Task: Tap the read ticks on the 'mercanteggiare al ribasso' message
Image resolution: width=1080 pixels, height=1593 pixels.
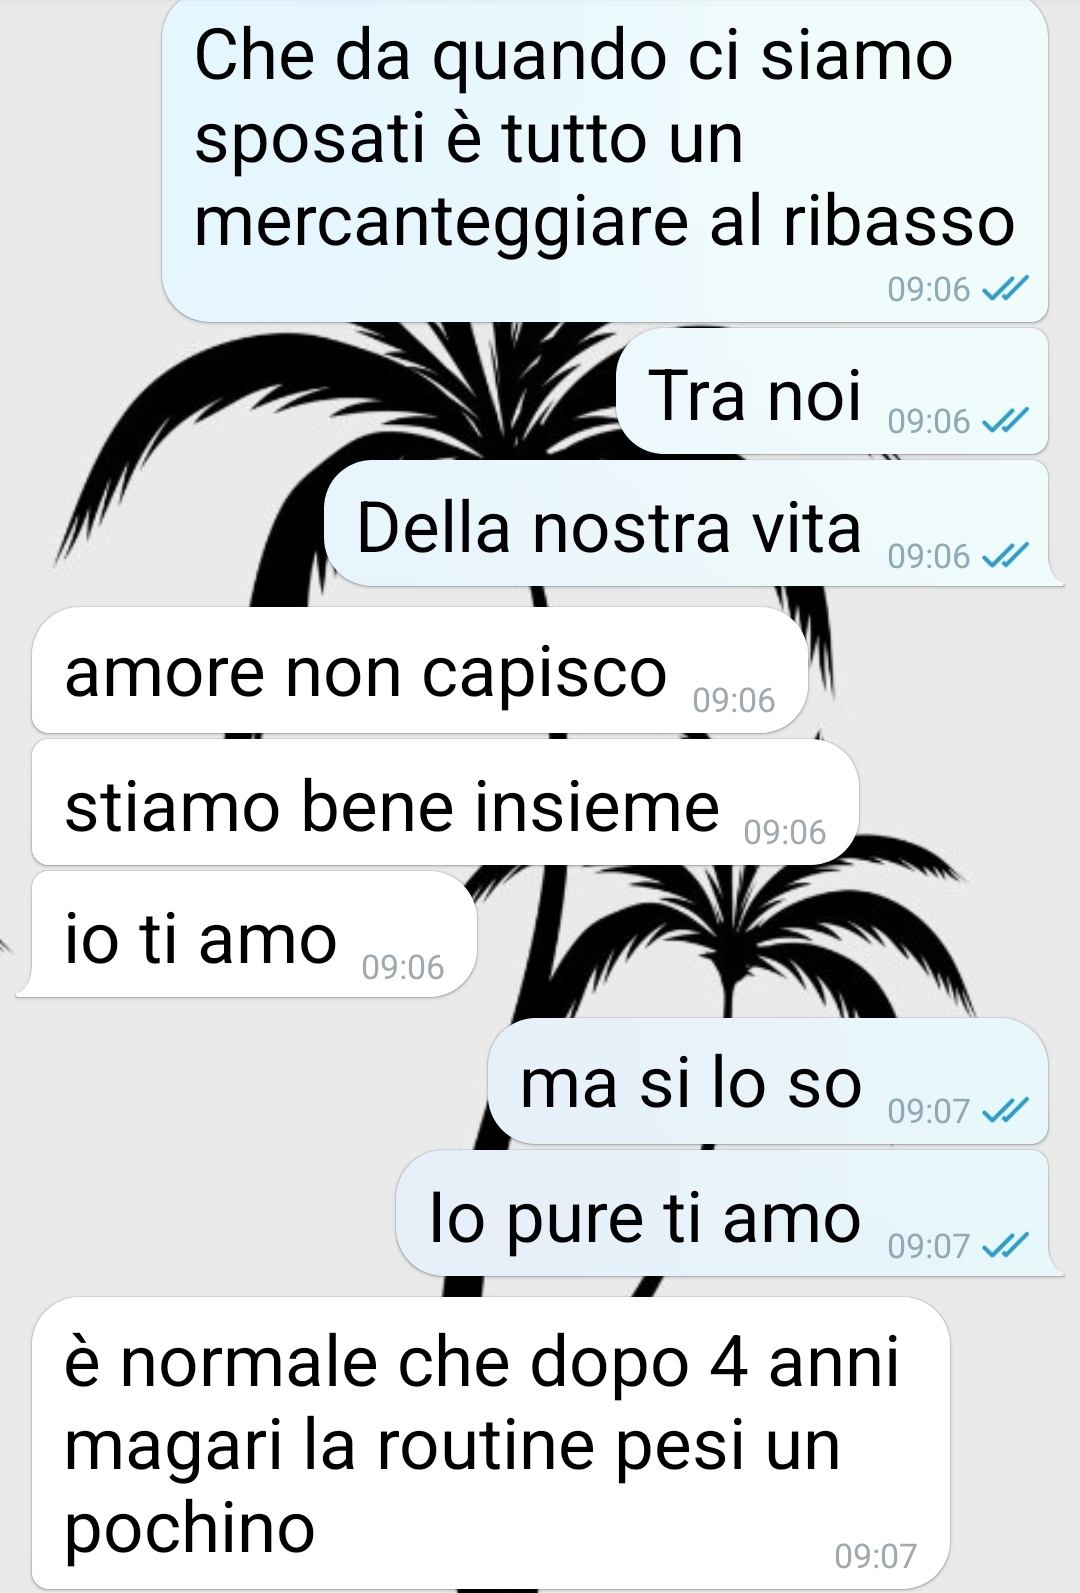Action: [1005, 289]
